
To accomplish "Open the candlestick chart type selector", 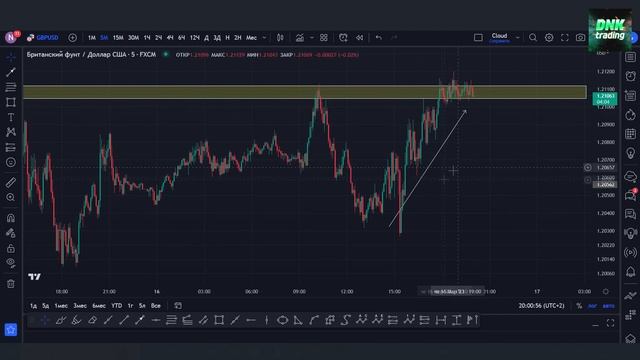I will [280, 38].
